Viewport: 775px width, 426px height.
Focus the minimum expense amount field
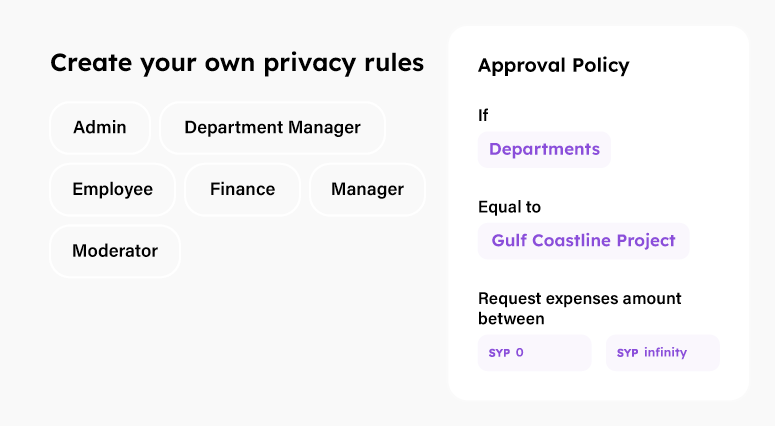534,353
